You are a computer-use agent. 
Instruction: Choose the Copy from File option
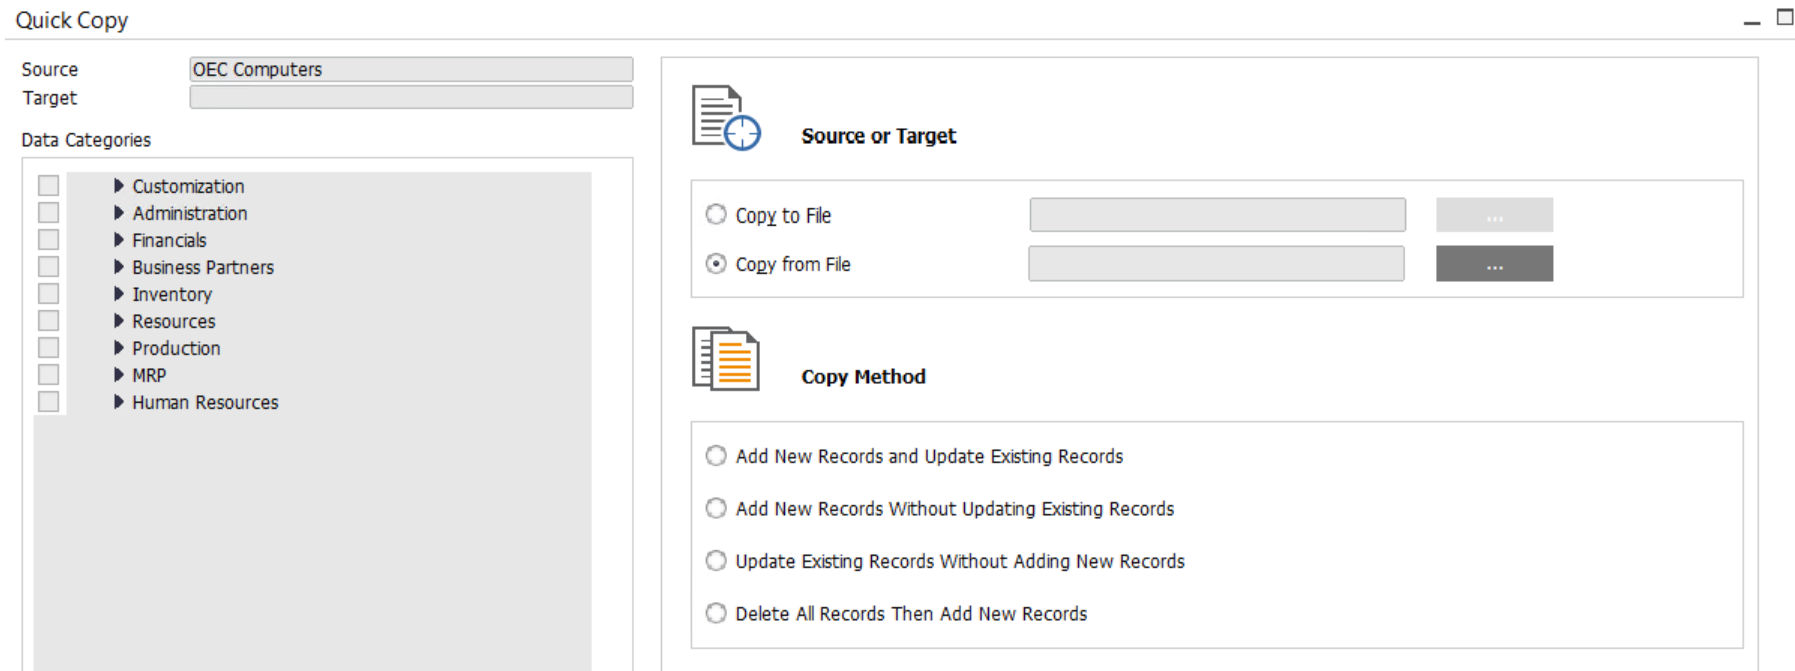[x=716, y=264]
